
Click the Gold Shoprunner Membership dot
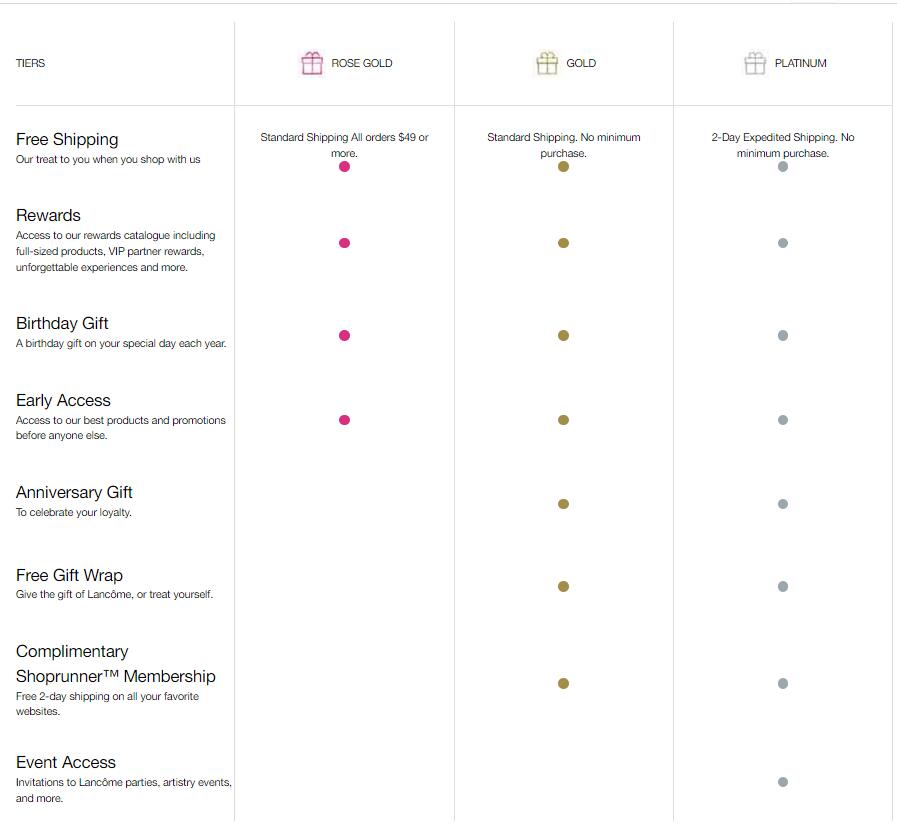pyautogui.click(x=563, y=684)
